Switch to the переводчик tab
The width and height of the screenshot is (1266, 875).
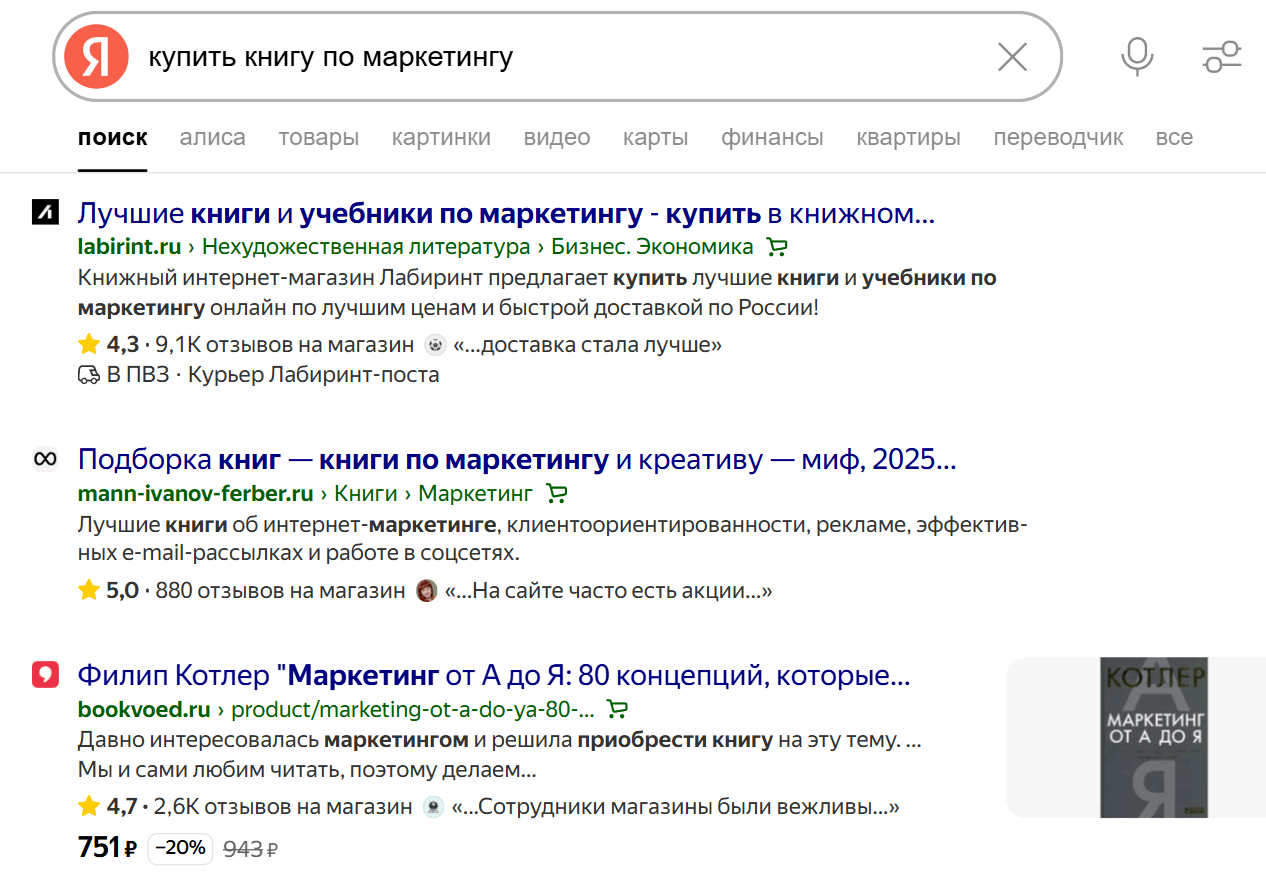[x=1058, y=137]
